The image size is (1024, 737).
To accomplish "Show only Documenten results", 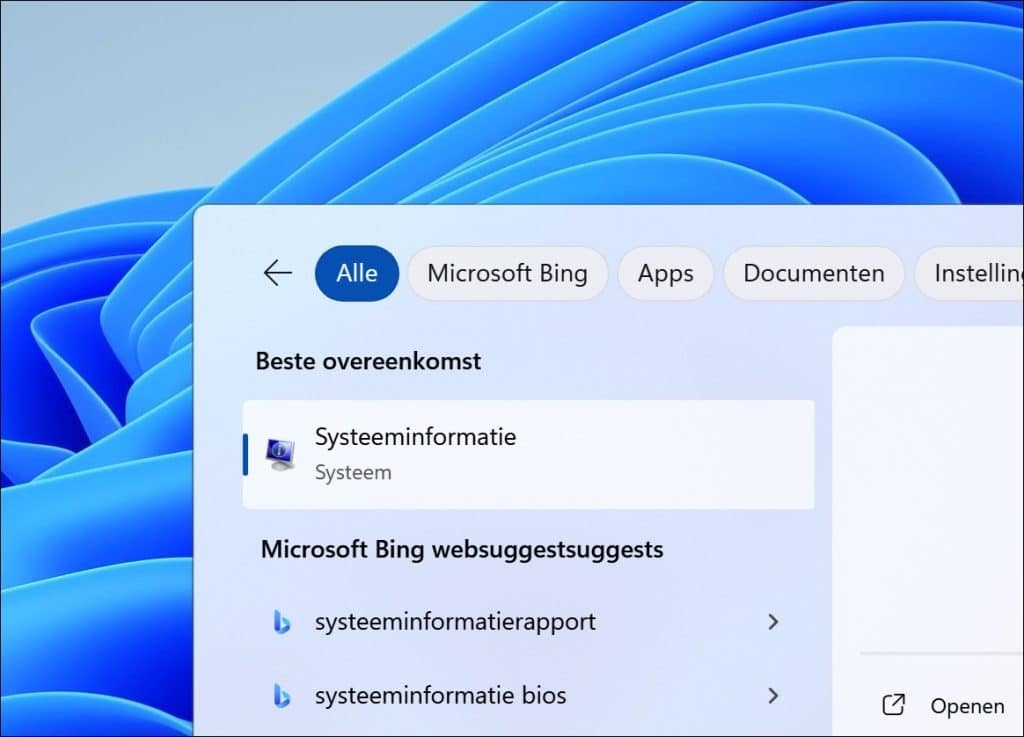I will [x=814, y=273].
